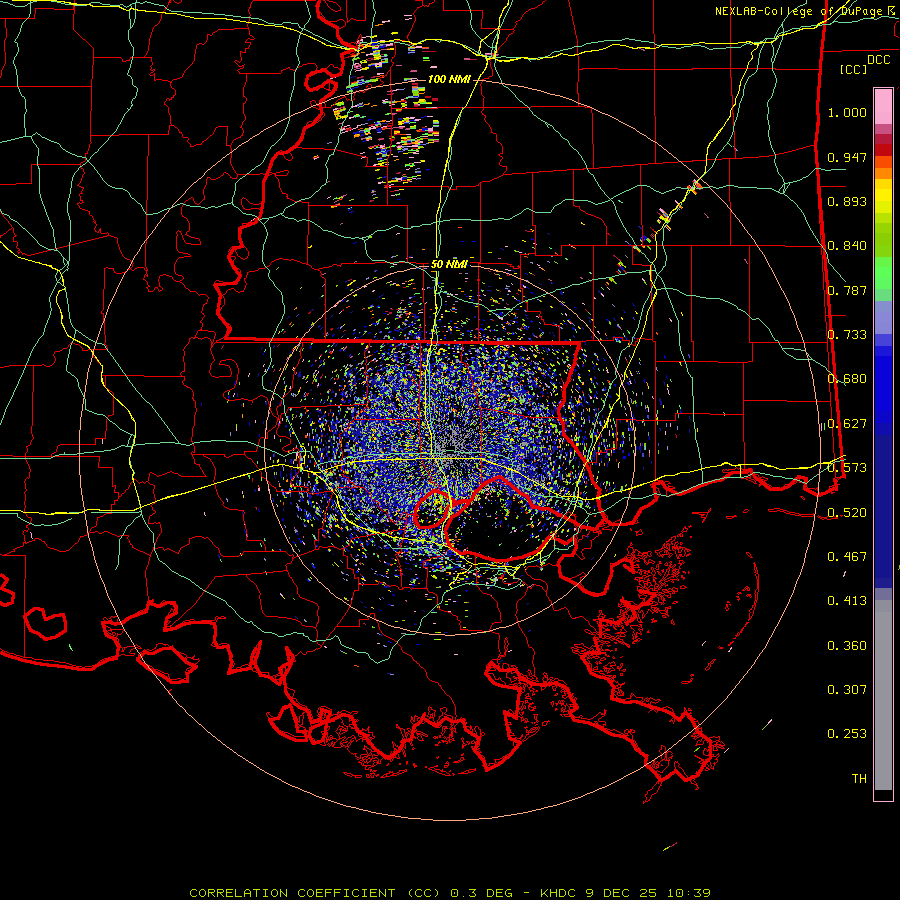Select the 0.413 scale value

tap(847, 601)
